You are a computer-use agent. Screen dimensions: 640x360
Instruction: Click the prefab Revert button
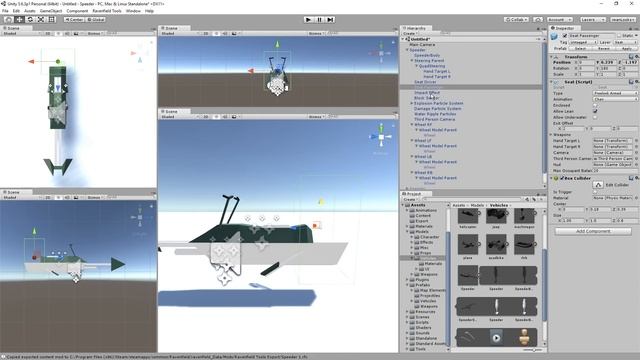click(604, 49)
